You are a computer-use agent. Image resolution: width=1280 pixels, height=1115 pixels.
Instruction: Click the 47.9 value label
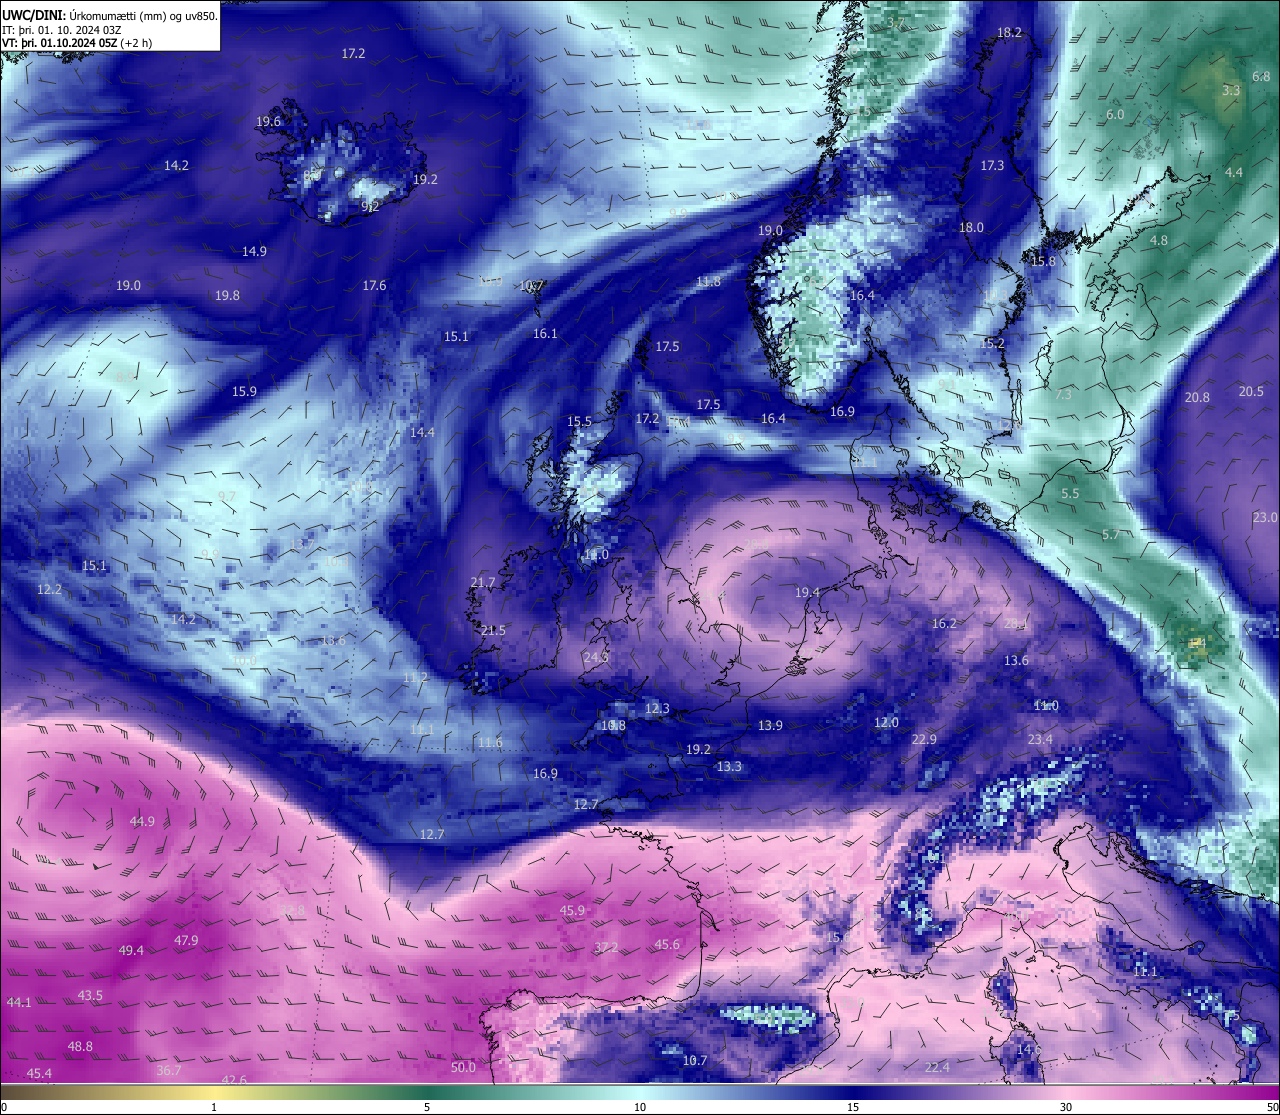pos(186,940)
